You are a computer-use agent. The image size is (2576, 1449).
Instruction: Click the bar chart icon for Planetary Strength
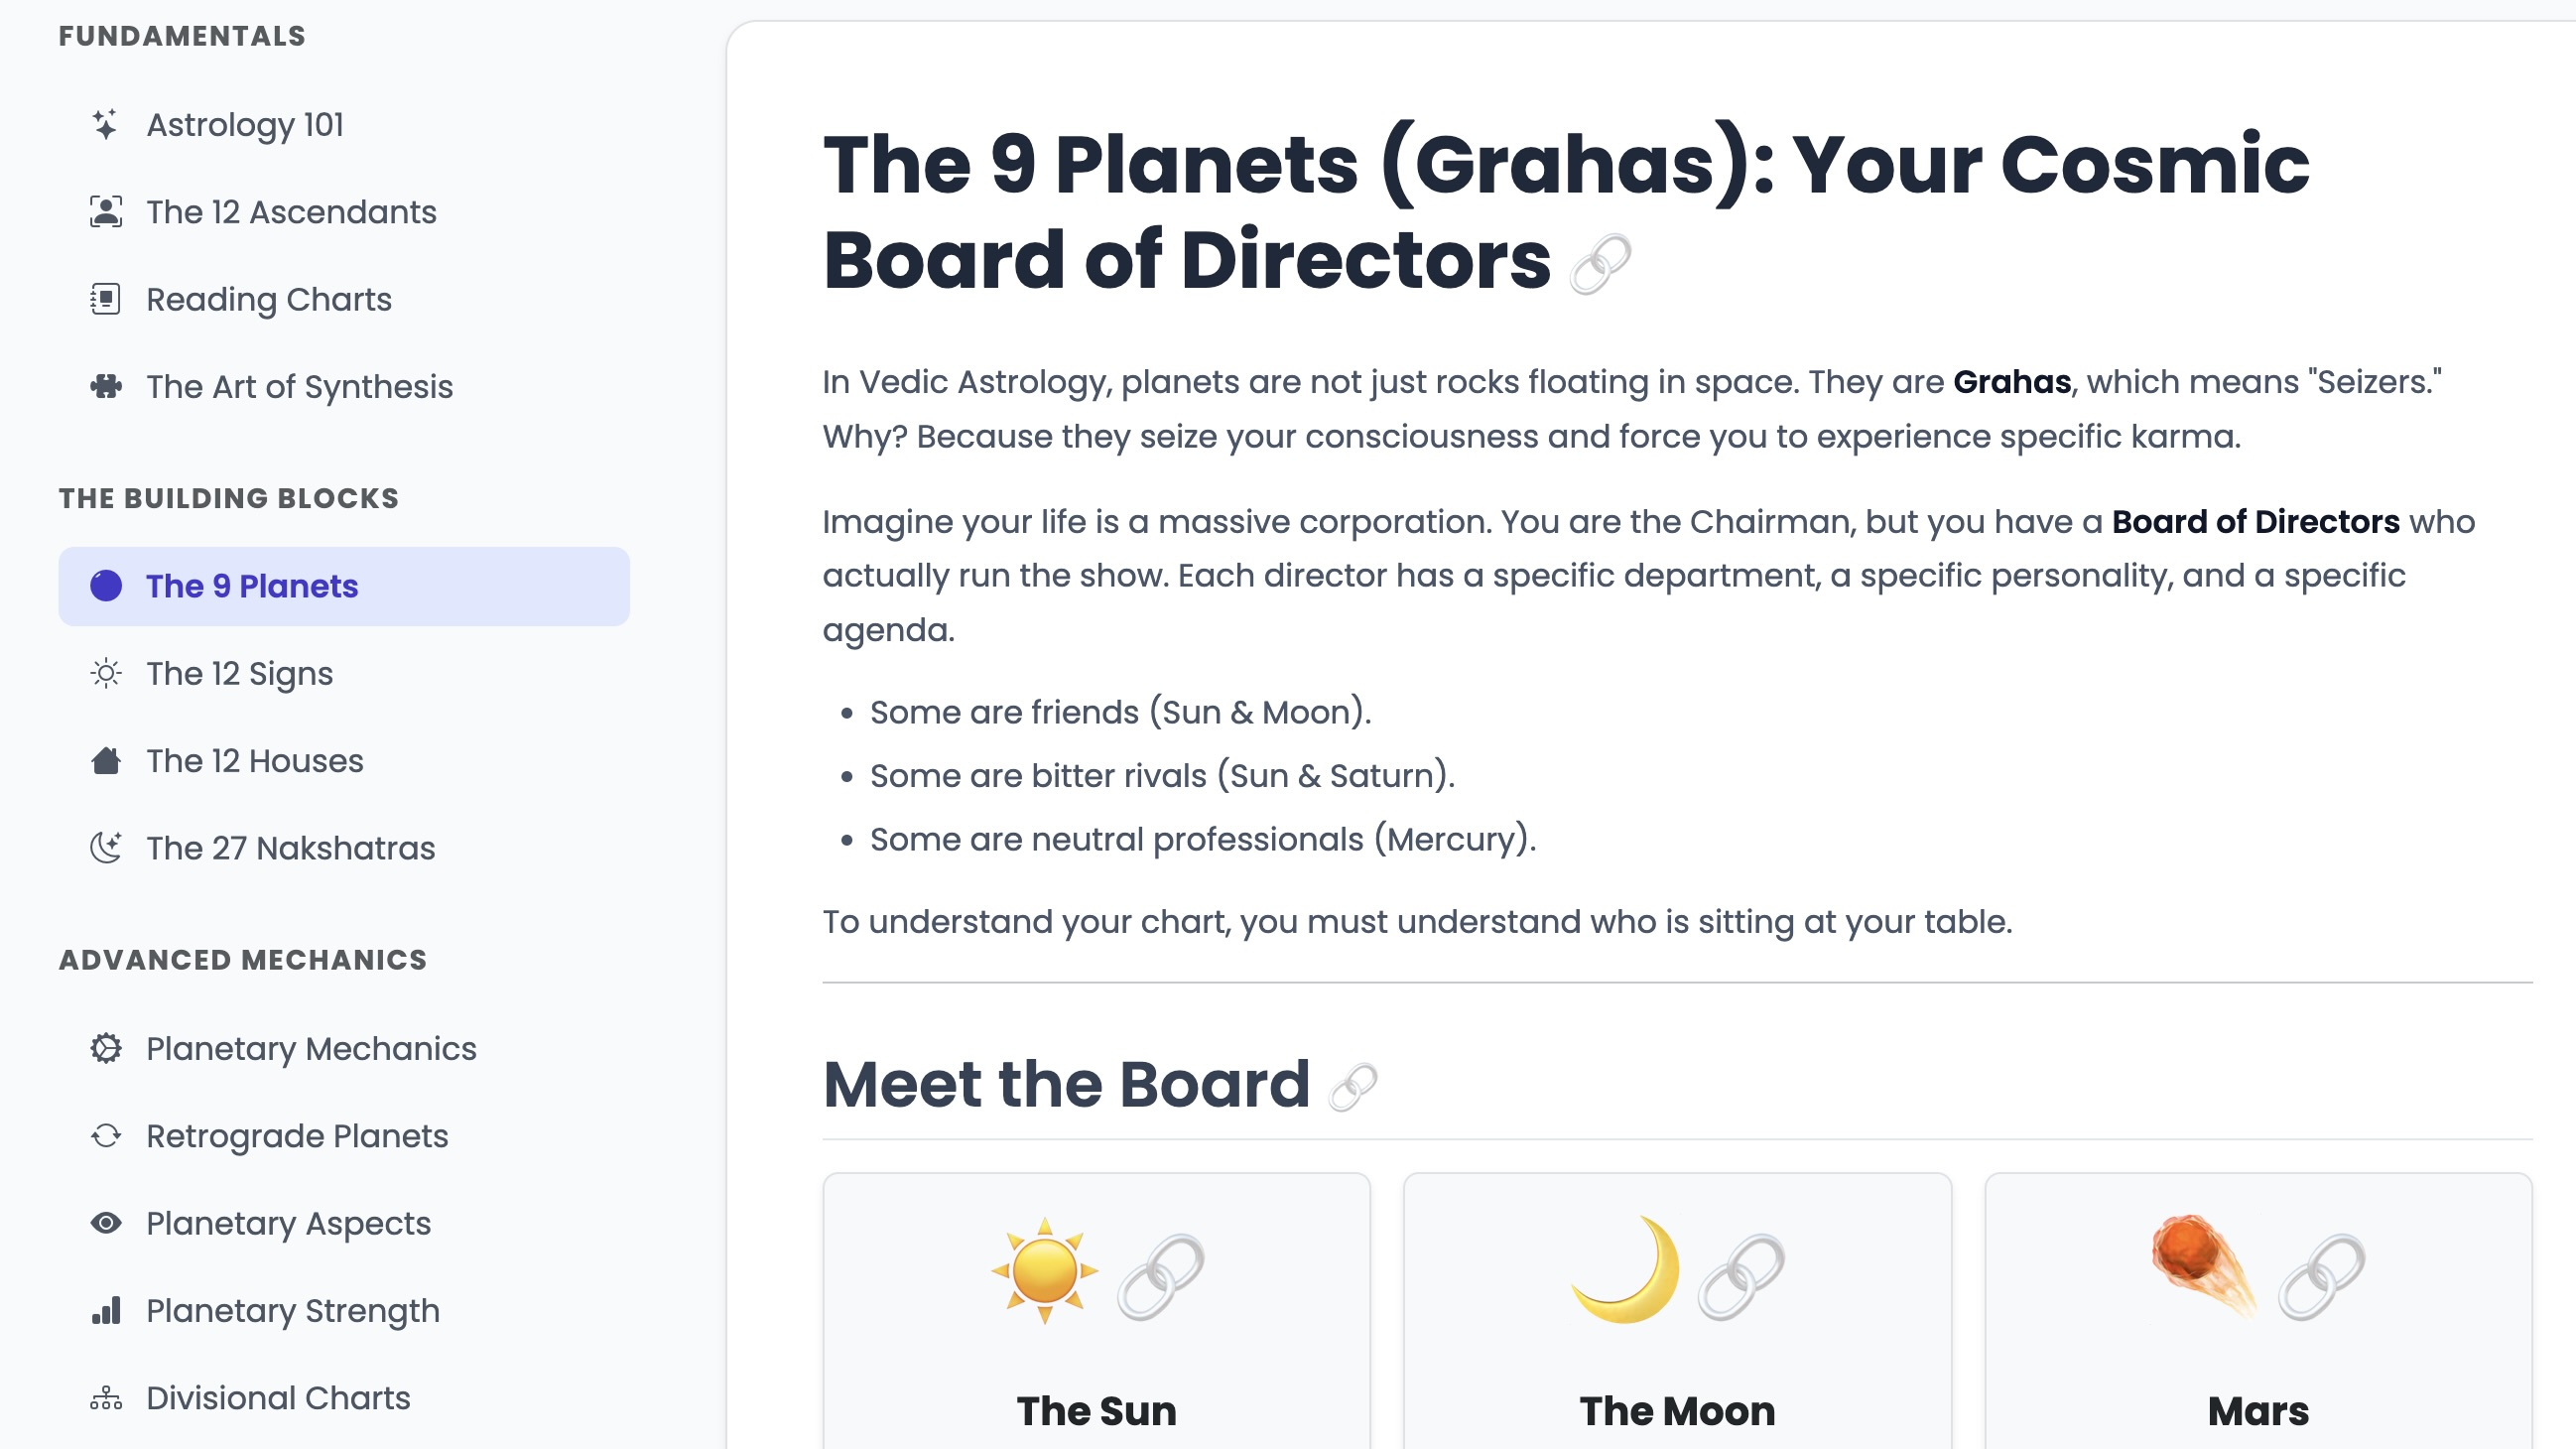105,1310
